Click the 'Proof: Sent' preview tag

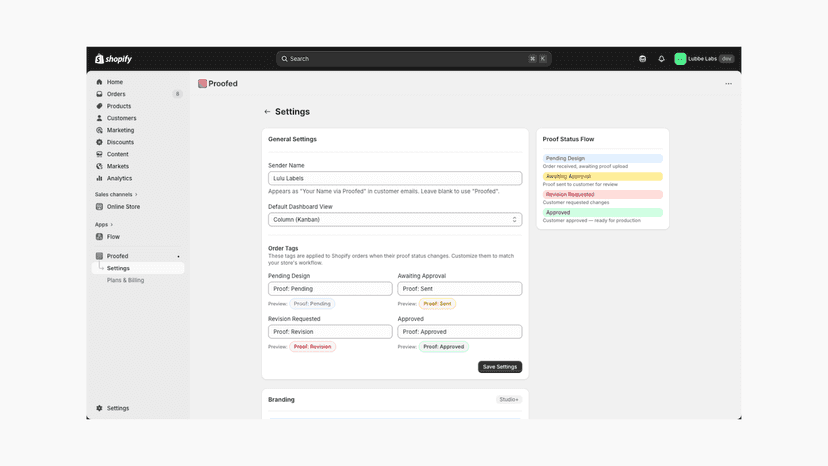pyautogui.click(x=437, y=304)
